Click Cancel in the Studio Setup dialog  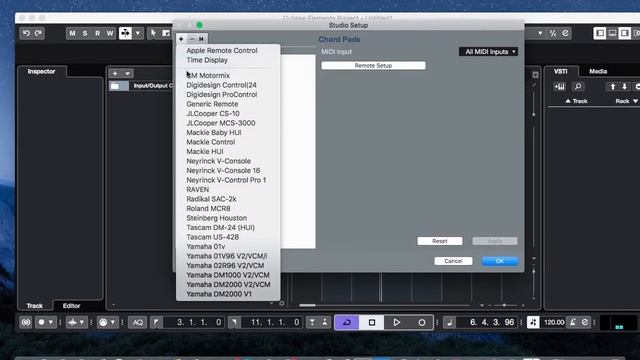tap(453, 261)
